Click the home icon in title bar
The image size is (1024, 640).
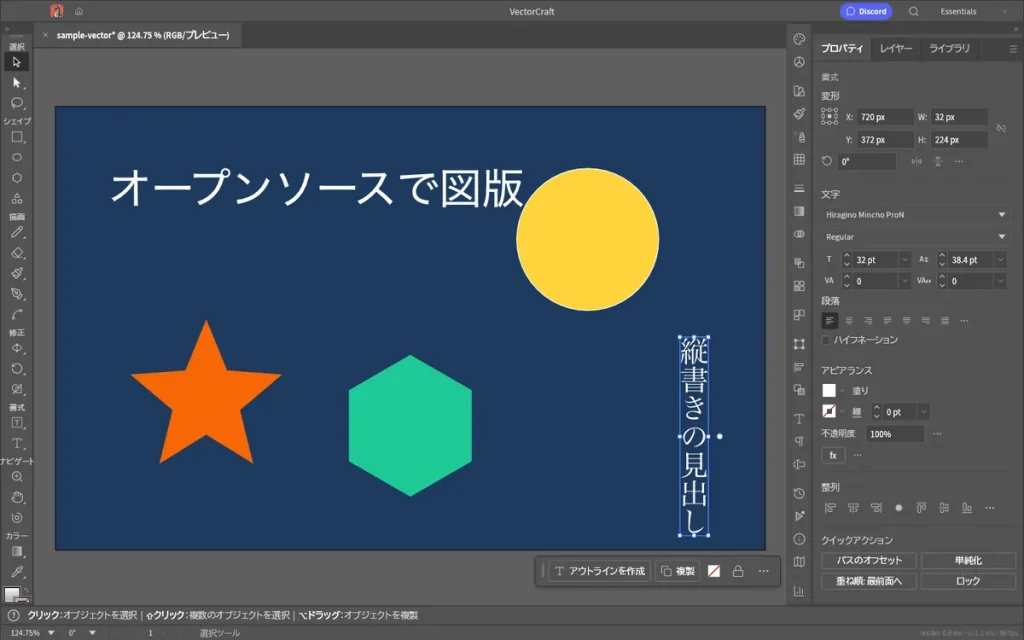pos(79,11)
